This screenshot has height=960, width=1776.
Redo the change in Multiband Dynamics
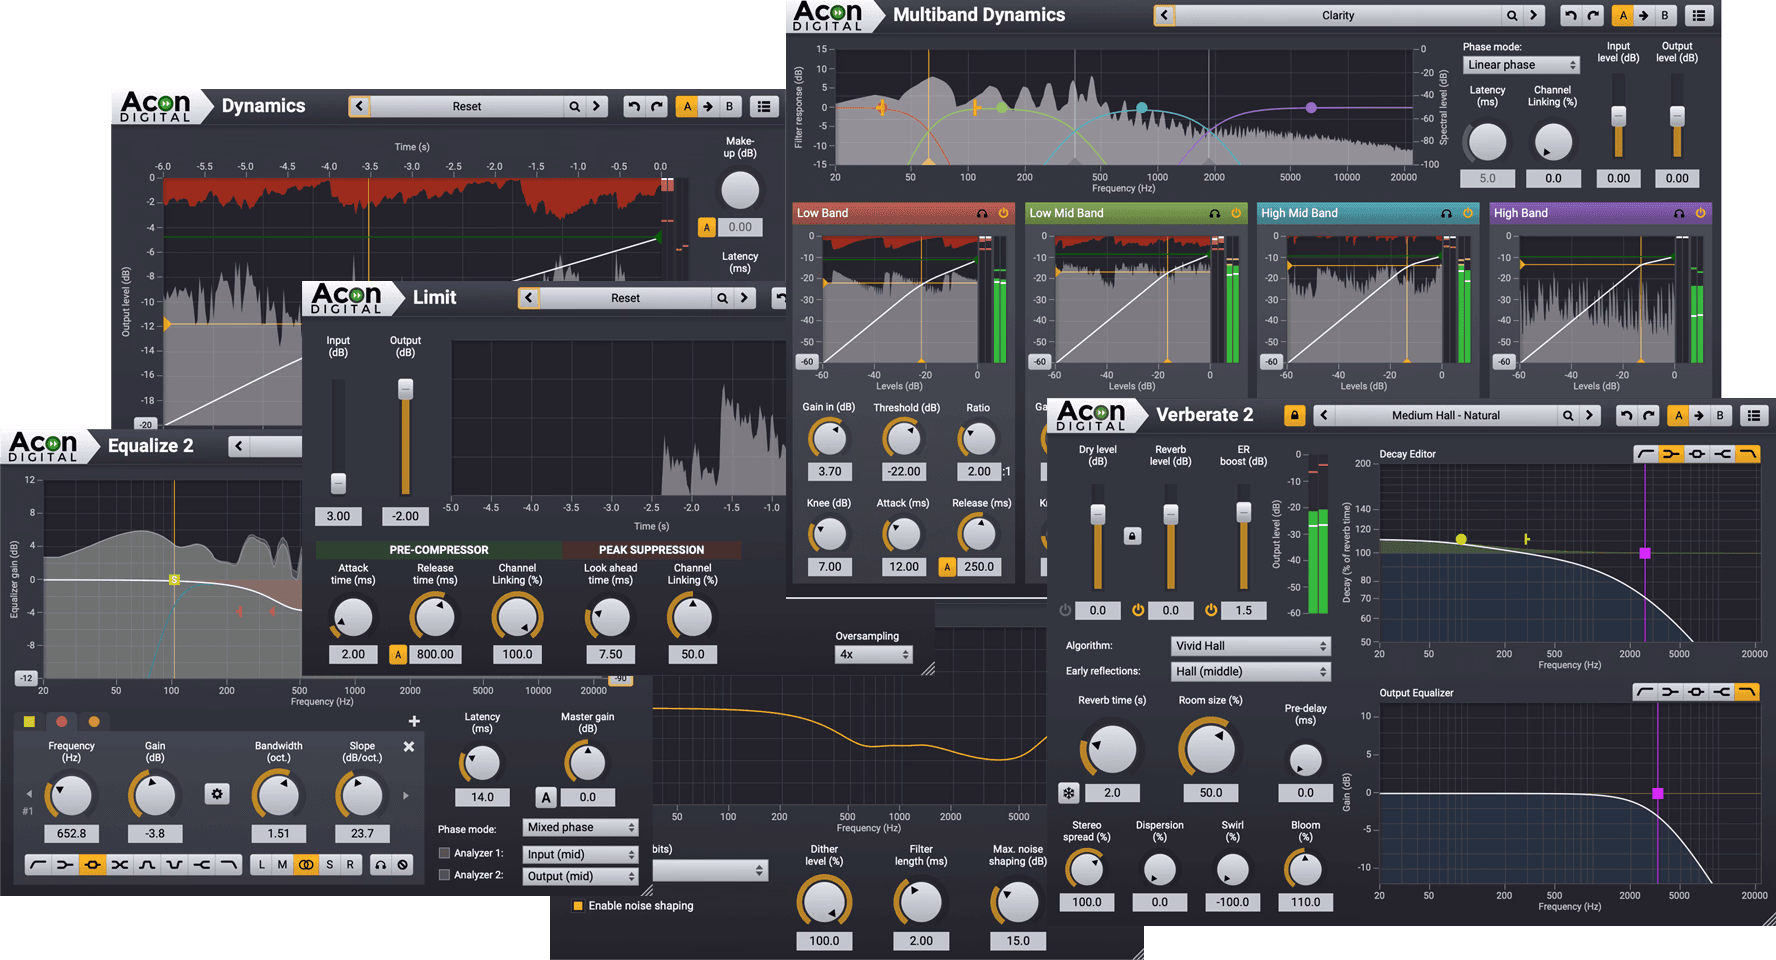tap(1593, 15)
